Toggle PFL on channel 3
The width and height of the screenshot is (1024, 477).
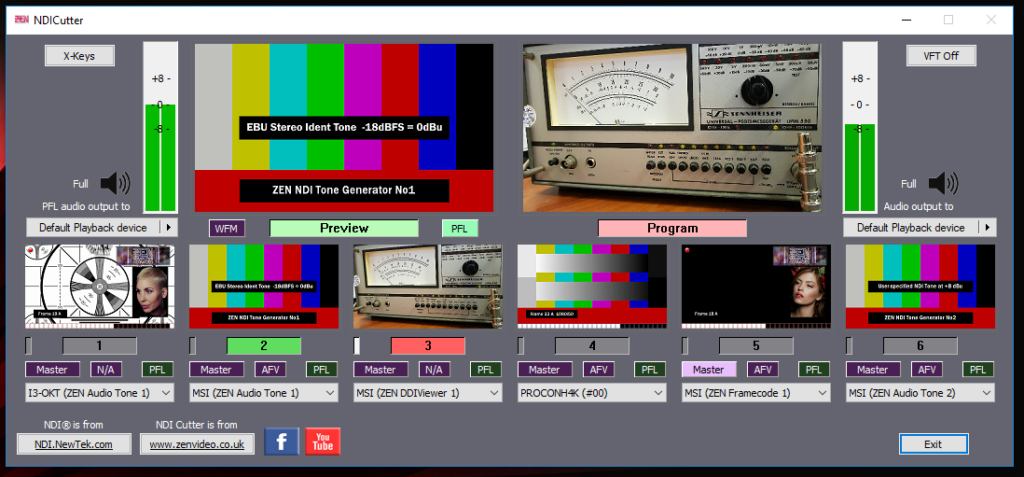coord(486,369)
